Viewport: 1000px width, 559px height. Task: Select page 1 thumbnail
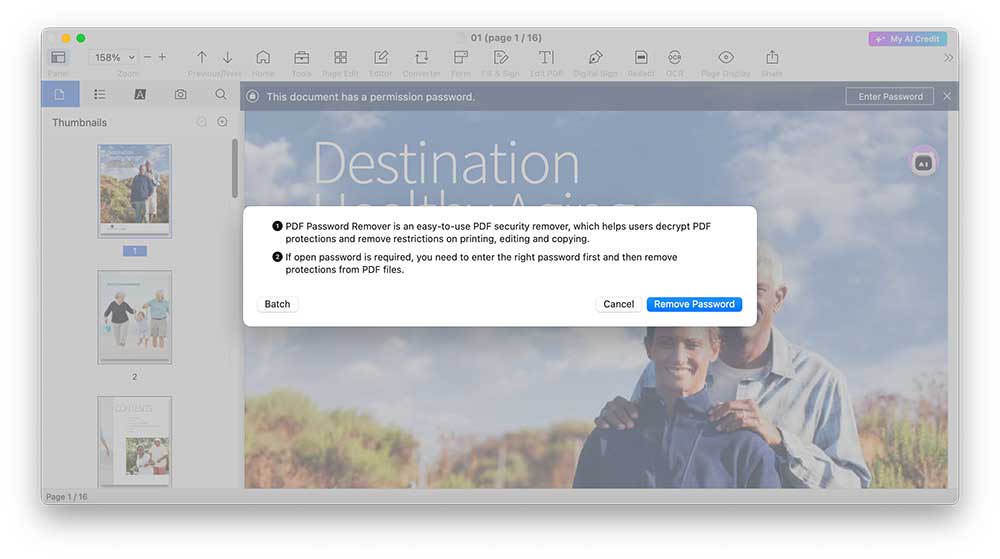135,191
